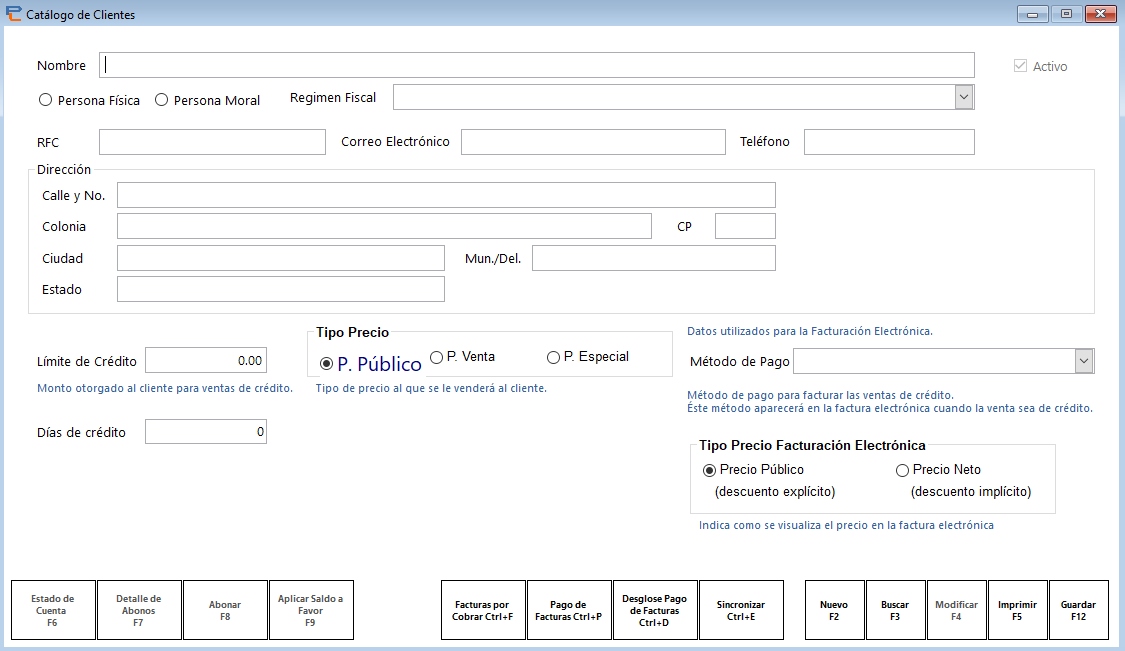This screenshot has height=651, width=1125.
Task: Click the Mun./Del. input field
Action: (x=654, y=258)
